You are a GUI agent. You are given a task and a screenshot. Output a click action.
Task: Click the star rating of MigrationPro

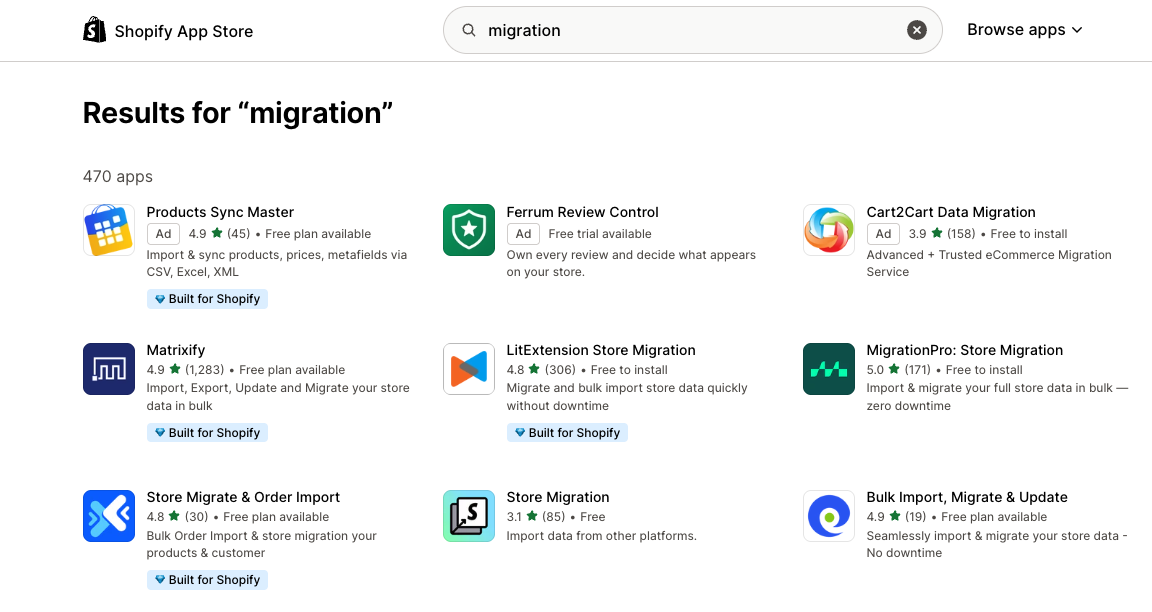click(883, 370)
